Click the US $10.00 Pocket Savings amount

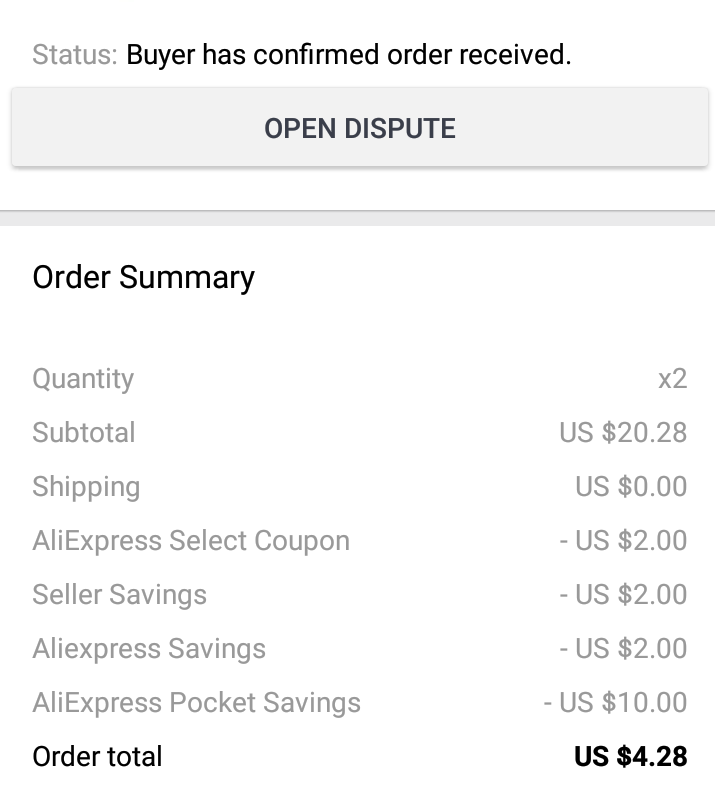615,703
